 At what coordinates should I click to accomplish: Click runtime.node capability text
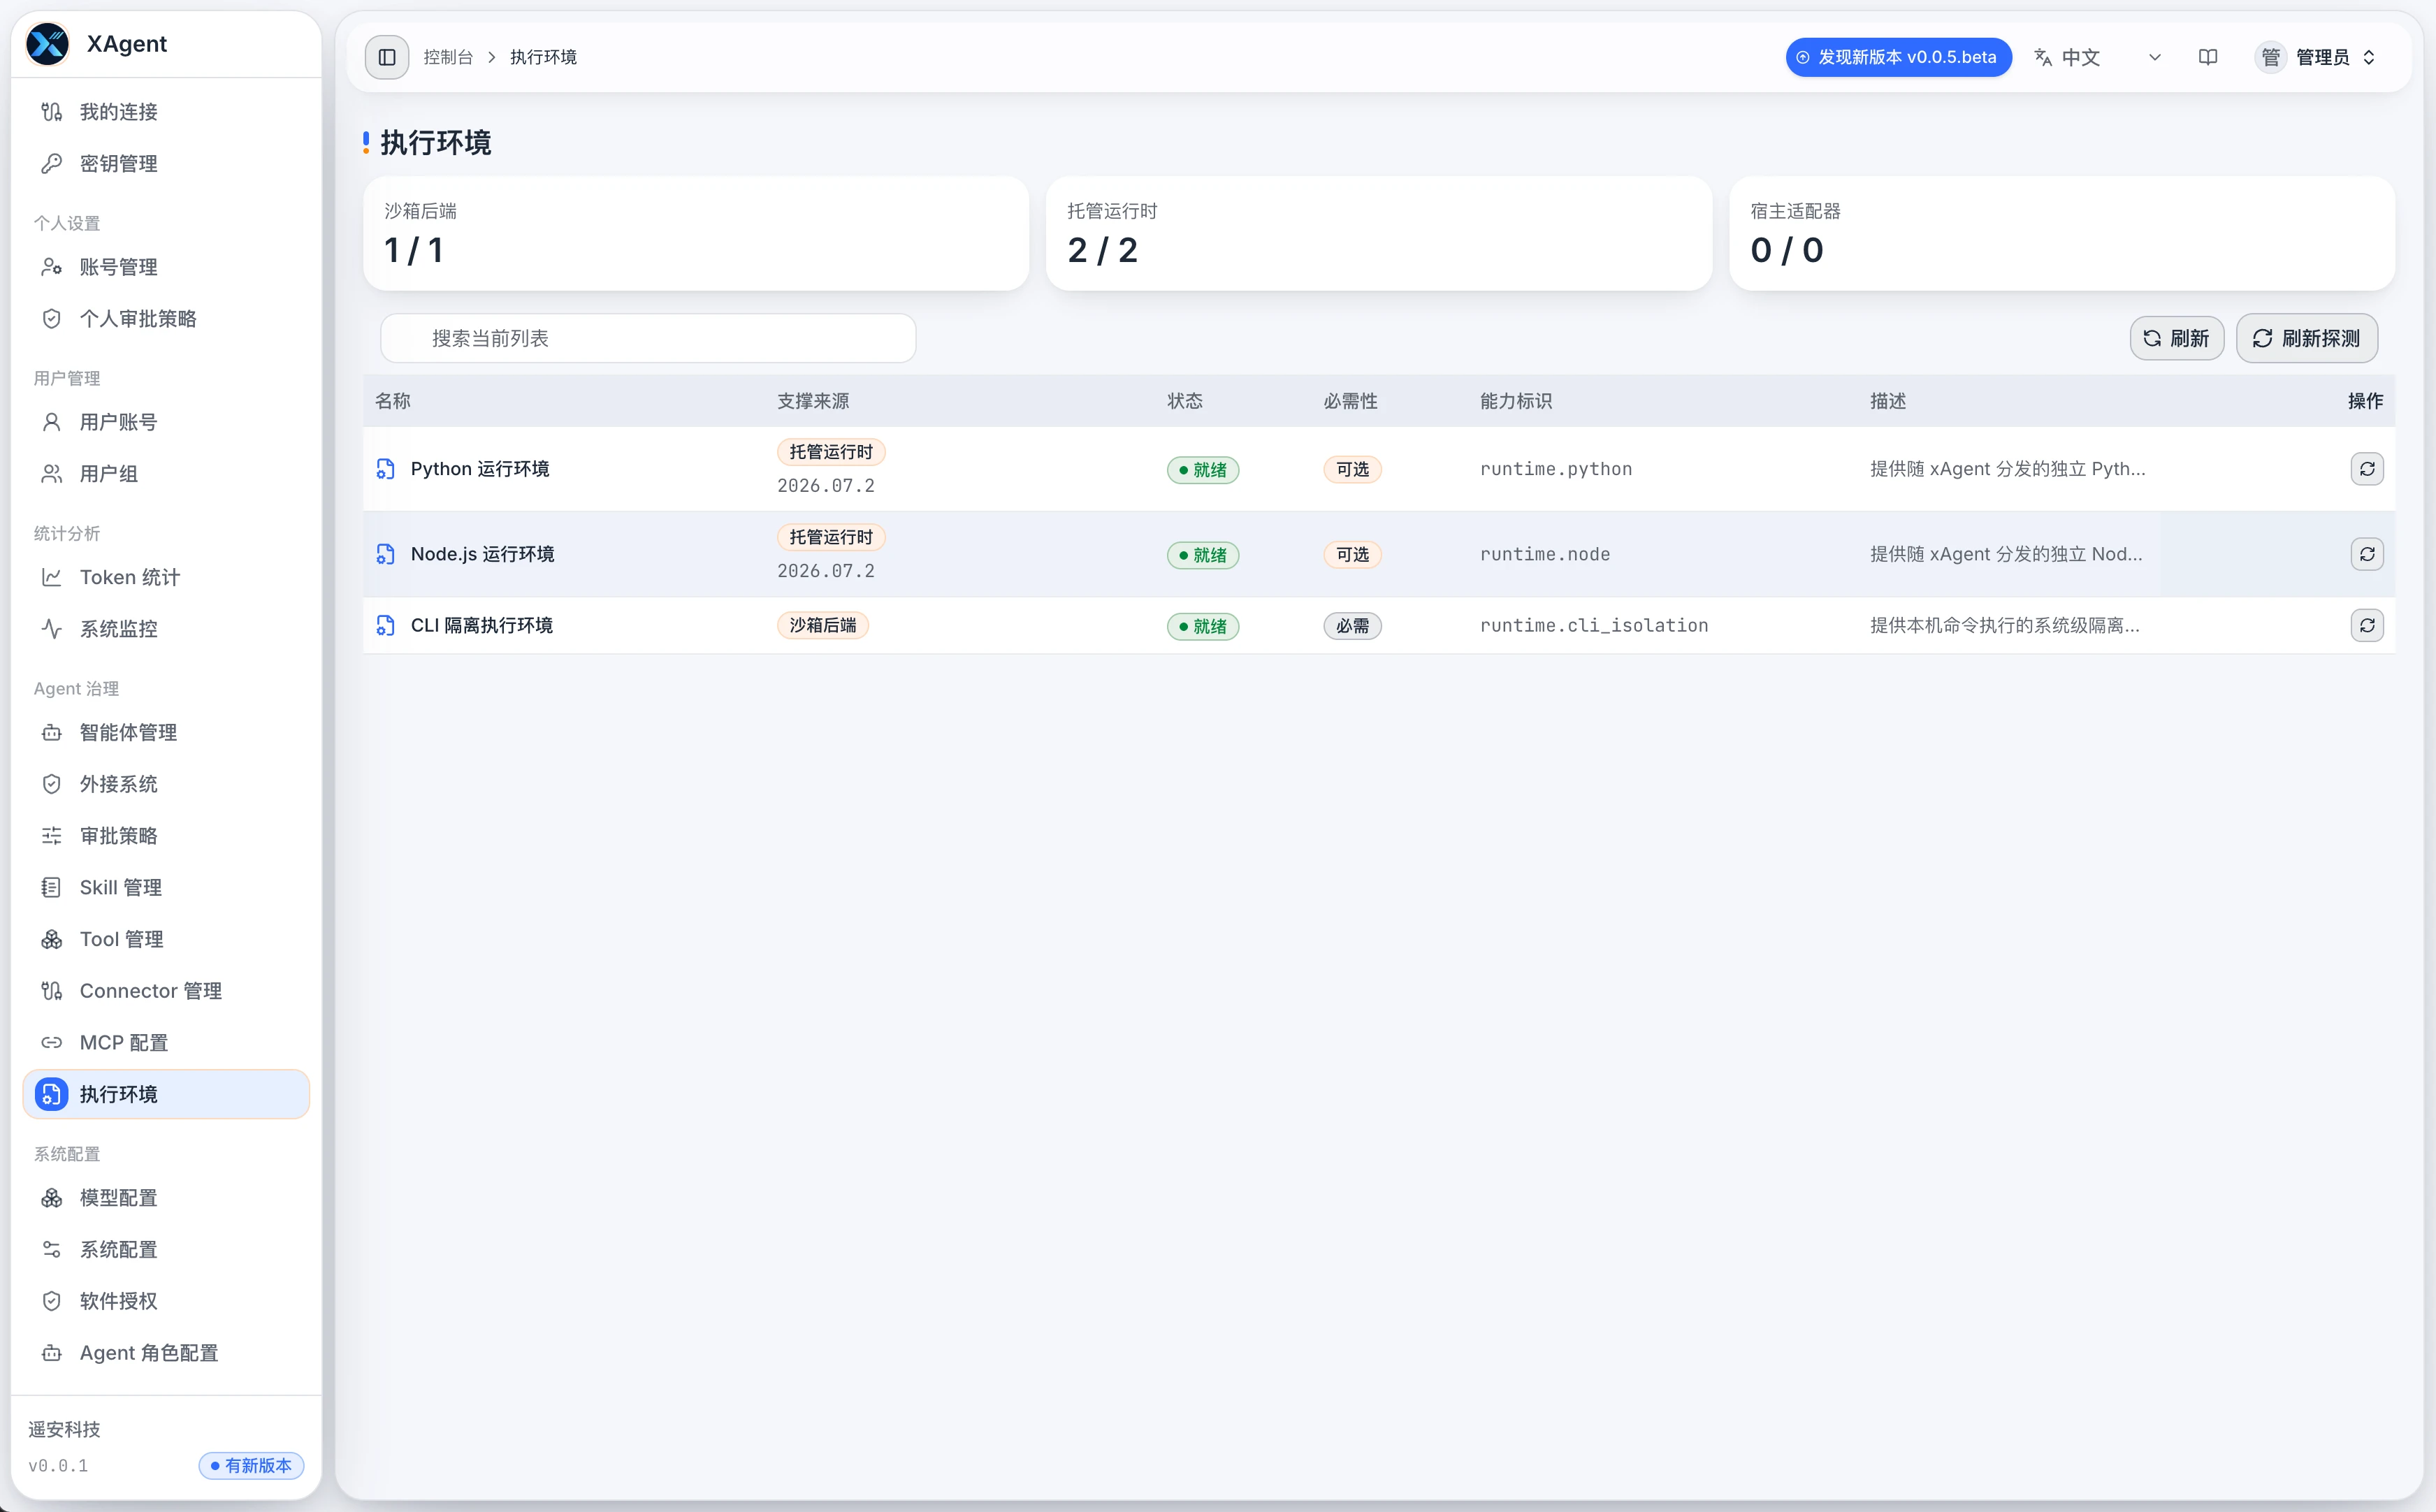pyautogui.click(x=1545, y=554)
